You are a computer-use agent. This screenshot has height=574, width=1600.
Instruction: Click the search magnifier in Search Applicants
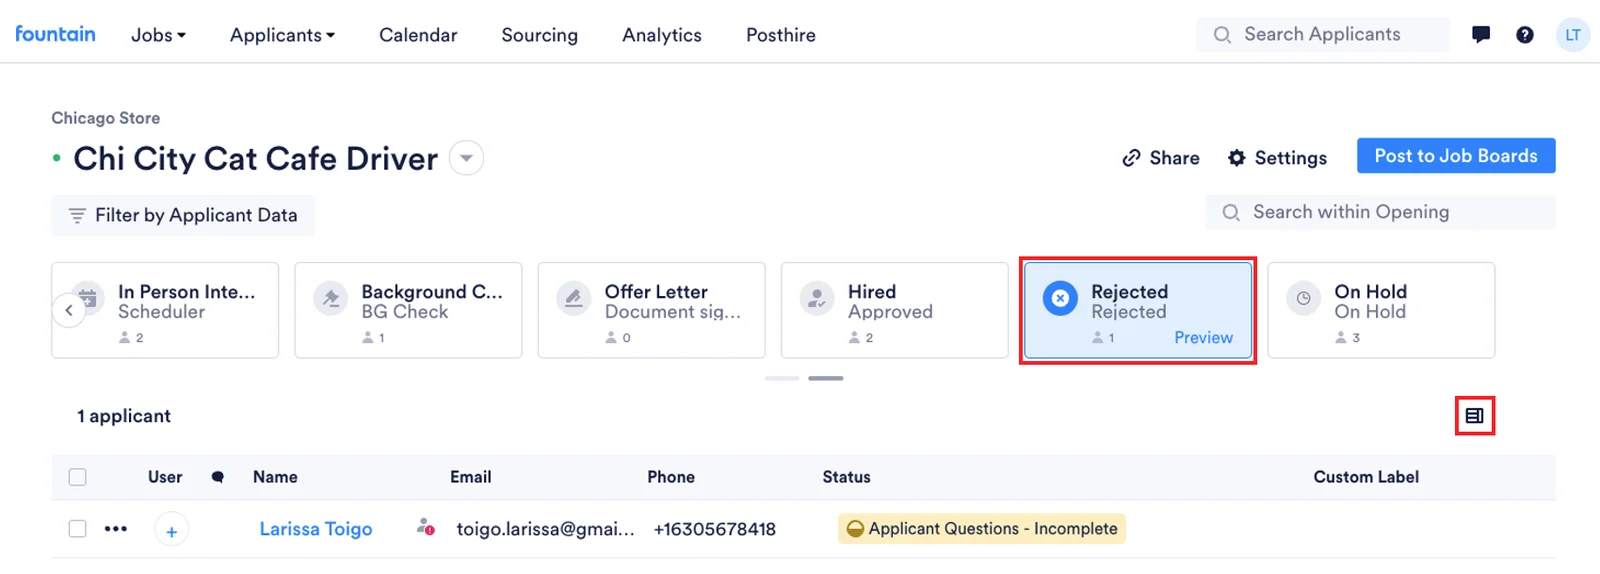pyautogui.click(x=1222, y=34)
